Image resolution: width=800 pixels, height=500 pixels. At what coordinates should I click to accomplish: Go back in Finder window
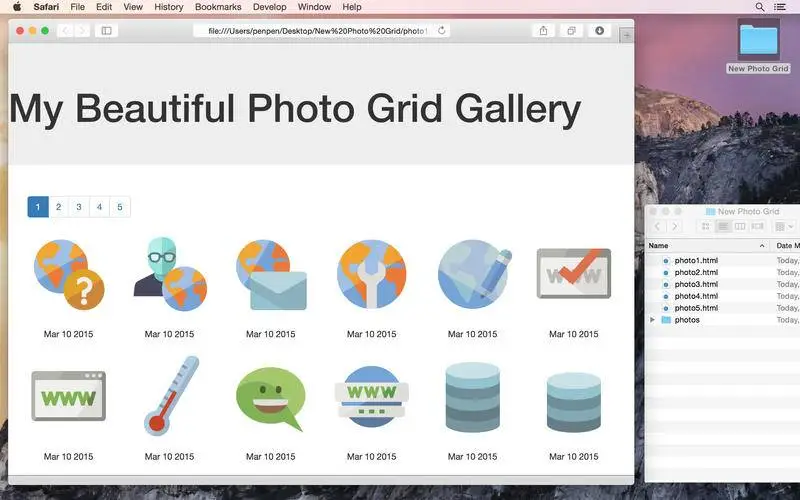click(658, 226)
